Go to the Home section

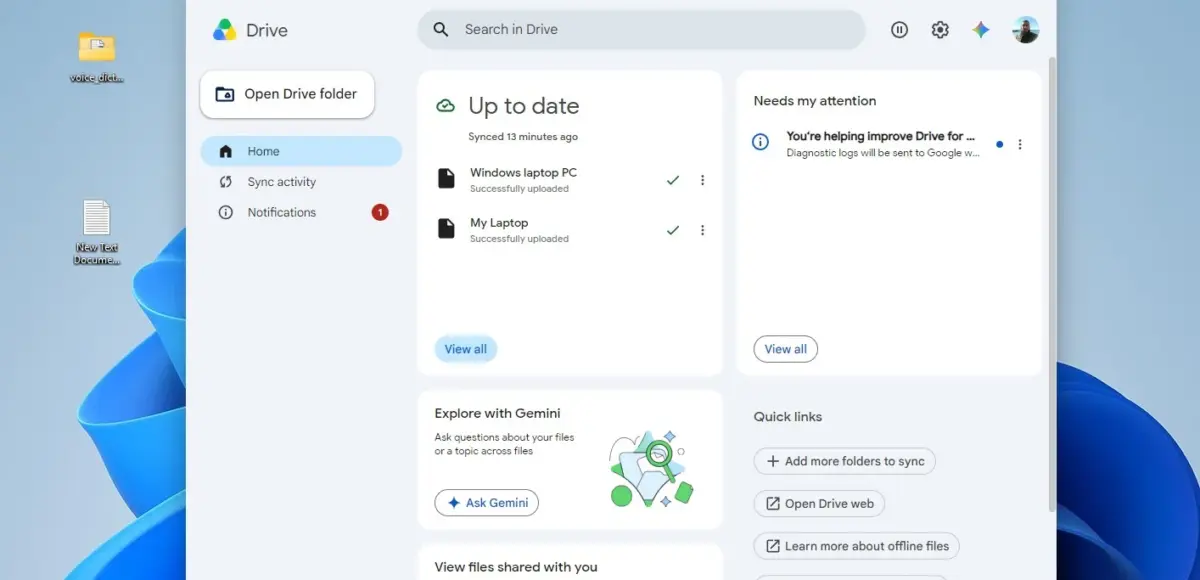[301, 152]
